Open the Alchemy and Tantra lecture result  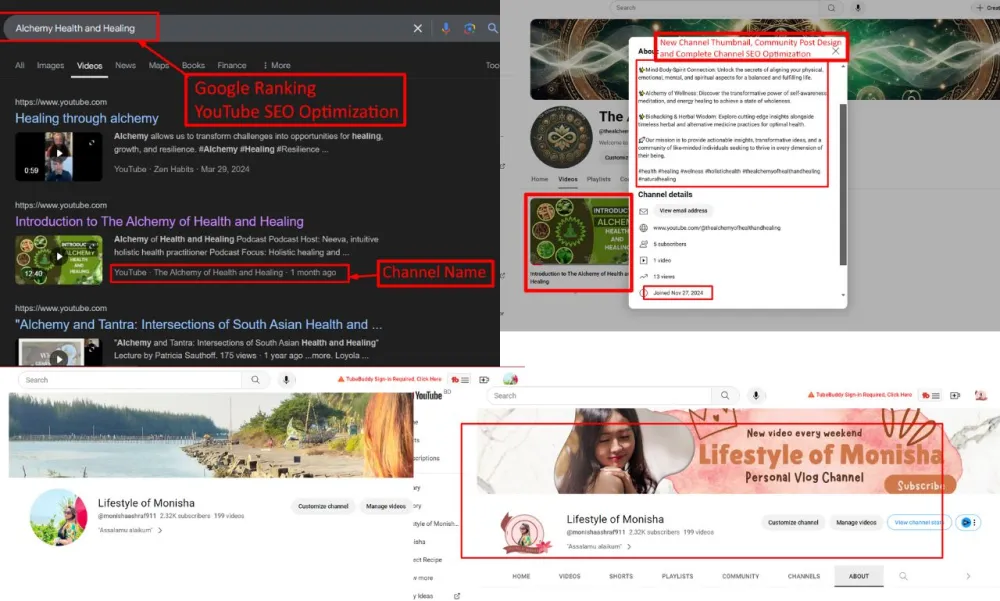(x=199, y=324)
